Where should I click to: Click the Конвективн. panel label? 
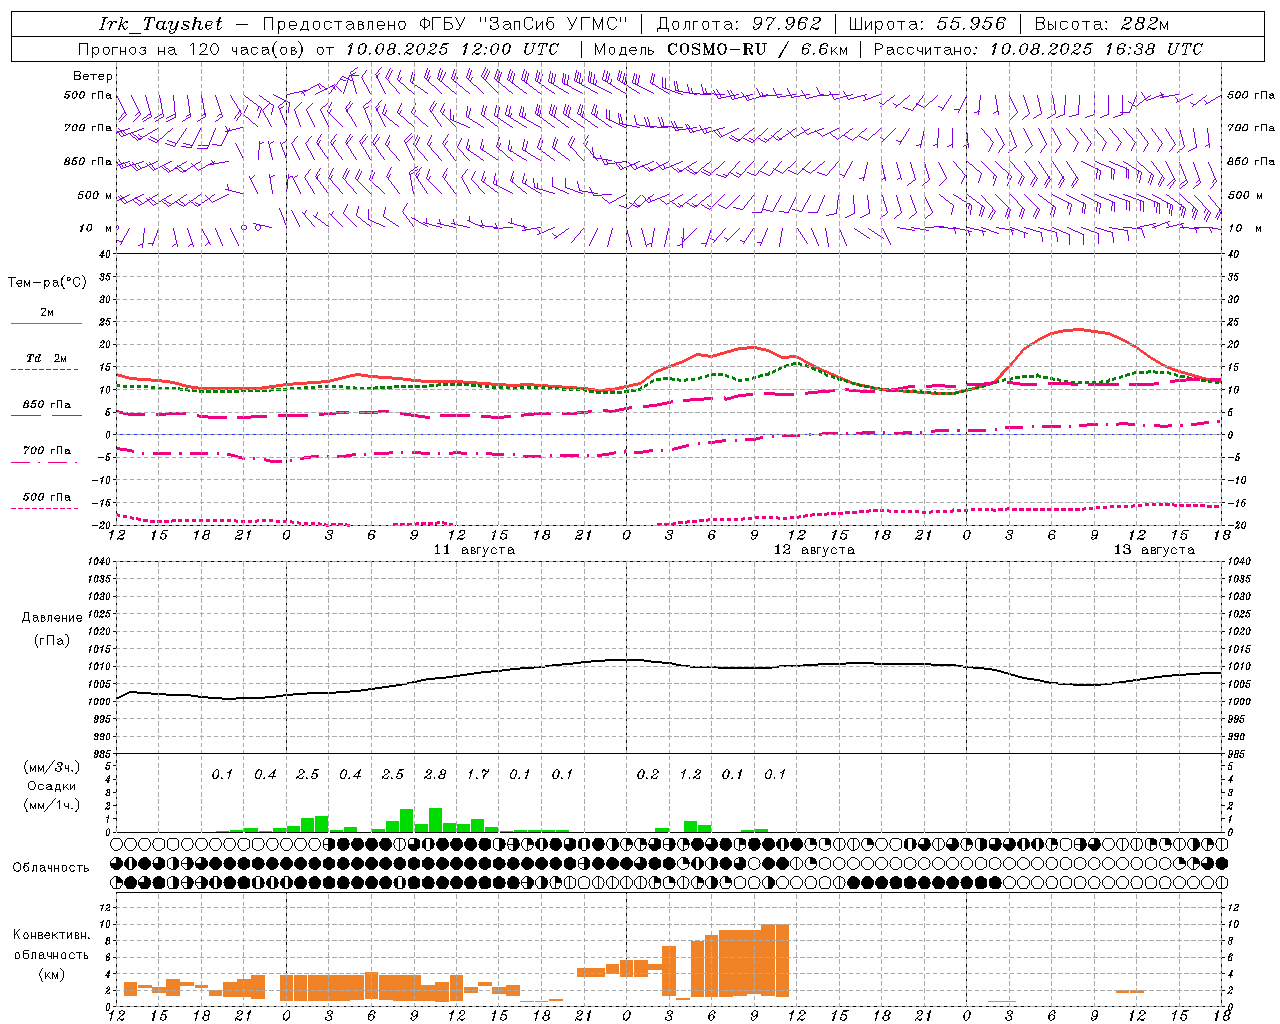point(51,935)
